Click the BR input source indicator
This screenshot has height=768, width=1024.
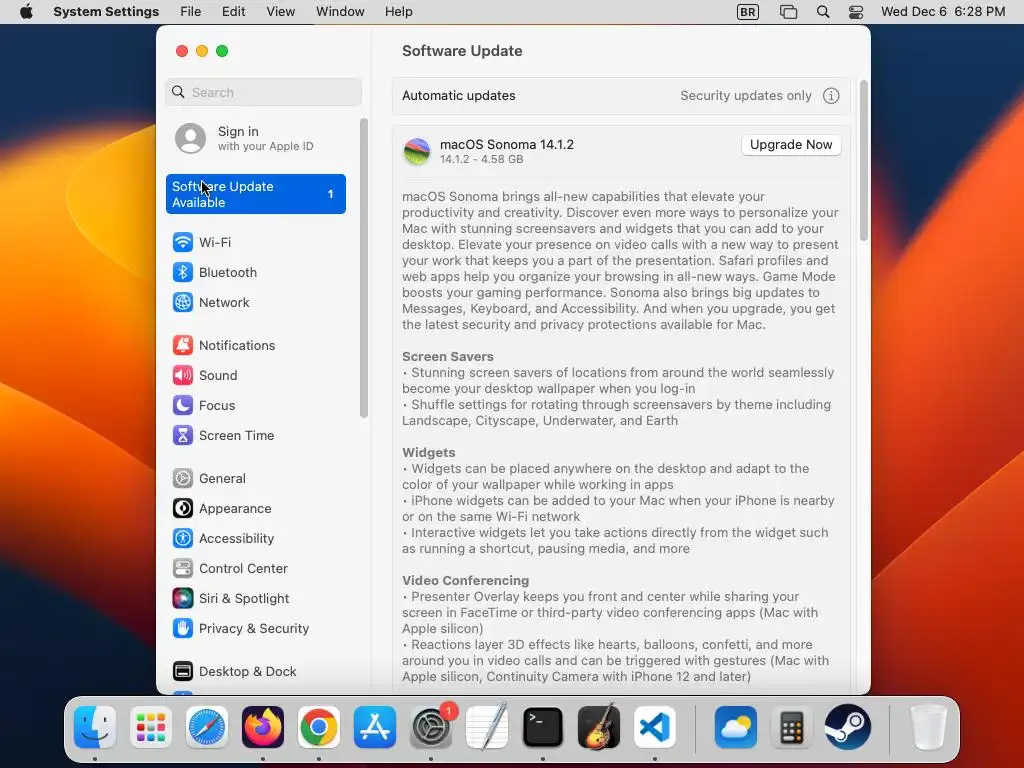pos(748,12)
